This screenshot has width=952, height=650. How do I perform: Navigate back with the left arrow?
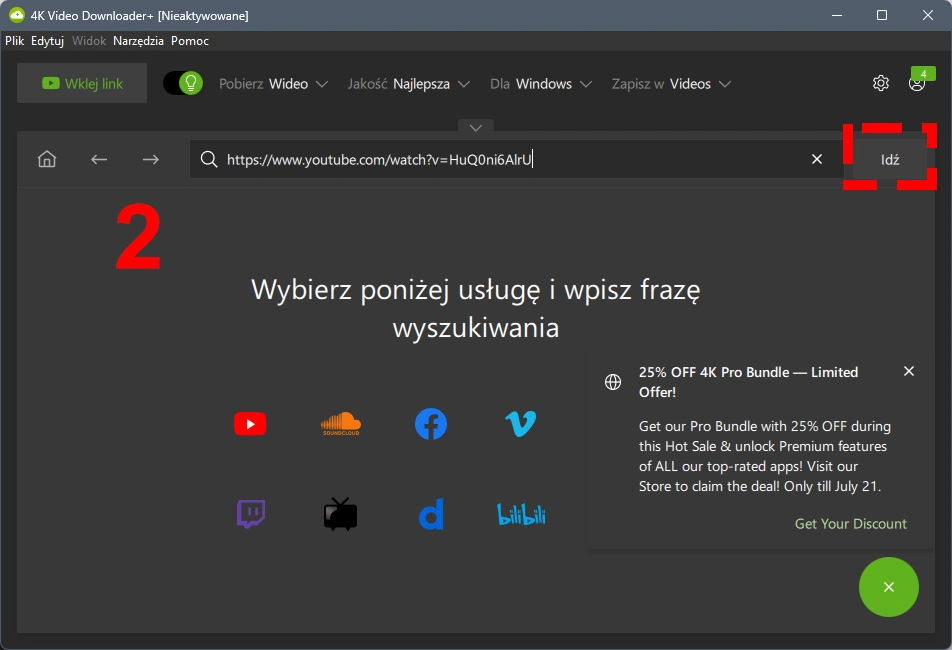tap(99, 159)
